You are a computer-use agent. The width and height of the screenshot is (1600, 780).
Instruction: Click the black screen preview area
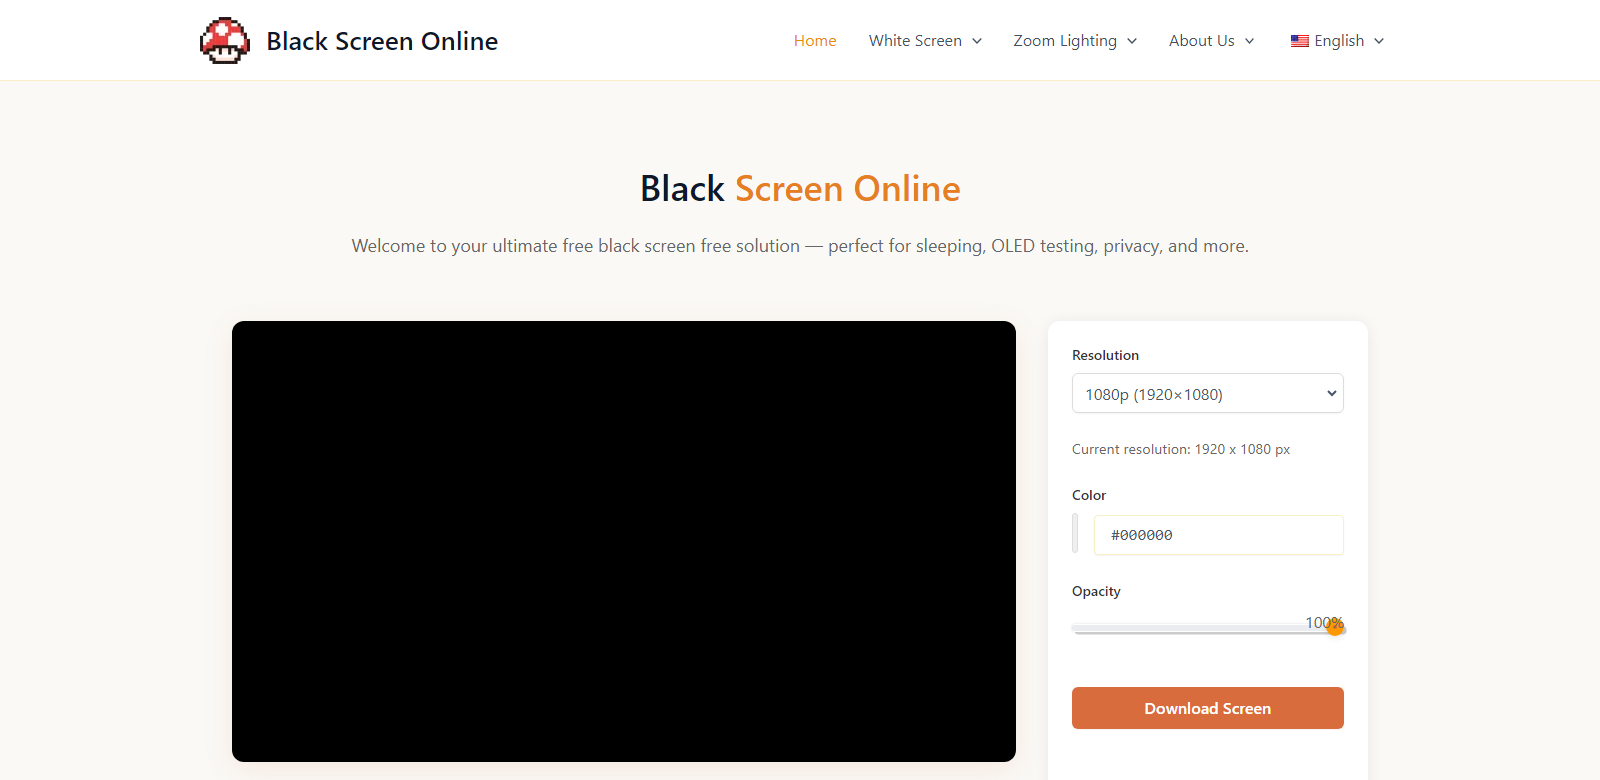click(x=624, y=541)
